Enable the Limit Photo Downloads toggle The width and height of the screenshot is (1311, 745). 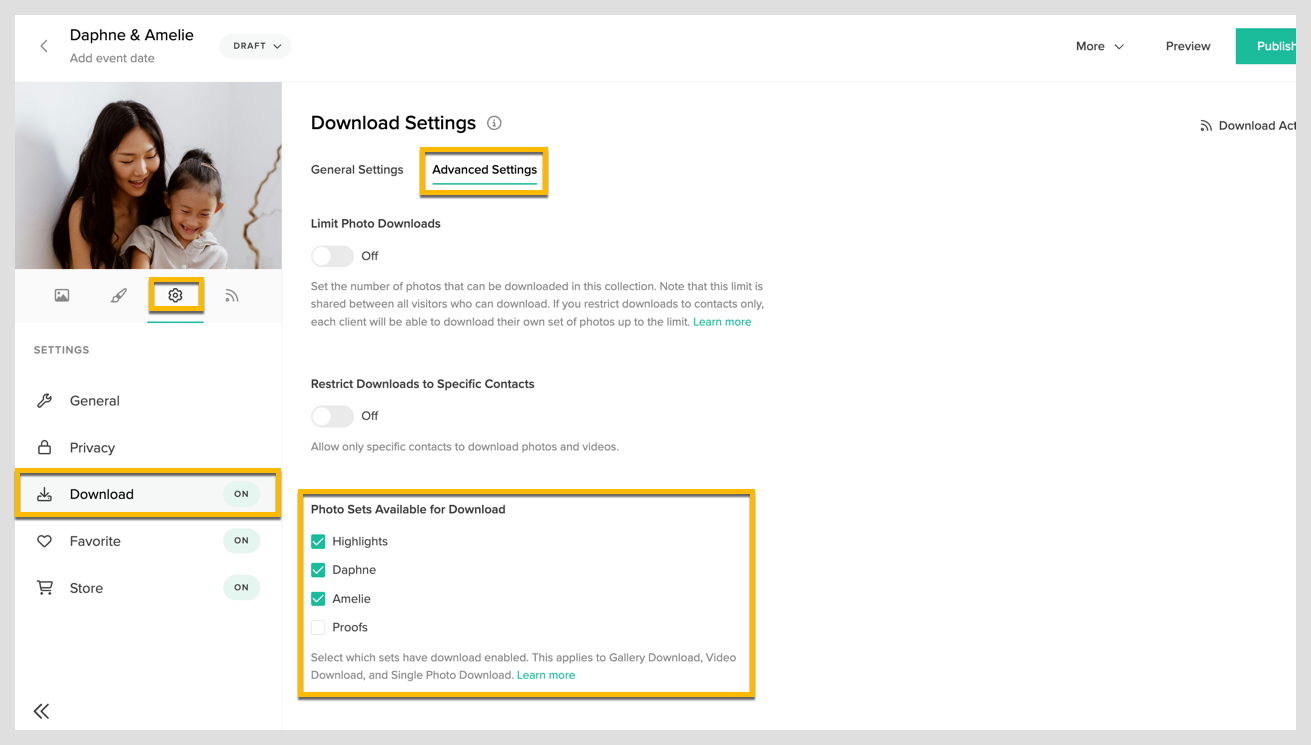[332, 256]
